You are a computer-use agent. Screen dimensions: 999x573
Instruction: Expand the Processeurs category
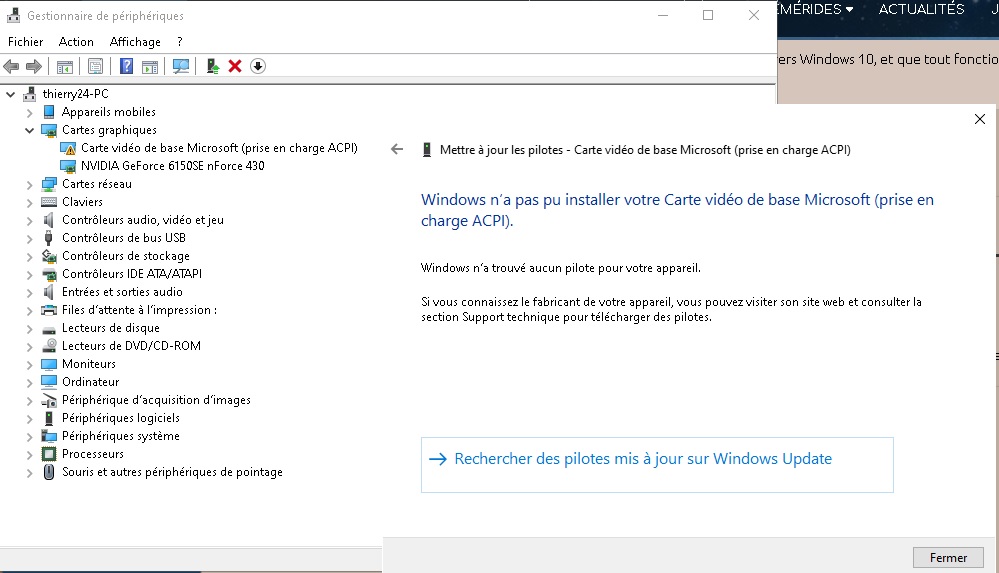[29, 454]
